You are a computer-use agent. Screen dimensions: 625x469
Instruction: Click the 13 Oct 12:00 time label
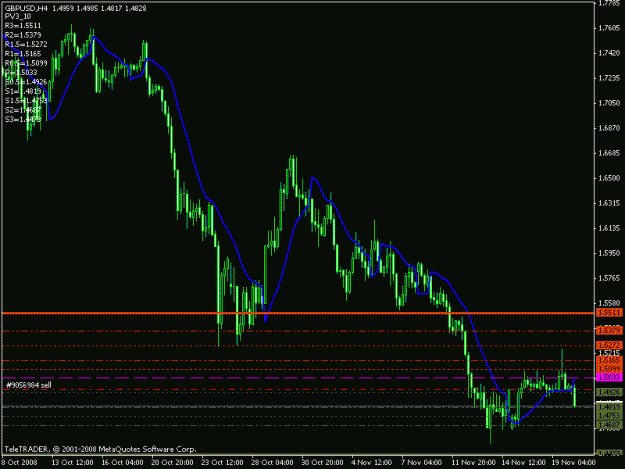(73, 462)
